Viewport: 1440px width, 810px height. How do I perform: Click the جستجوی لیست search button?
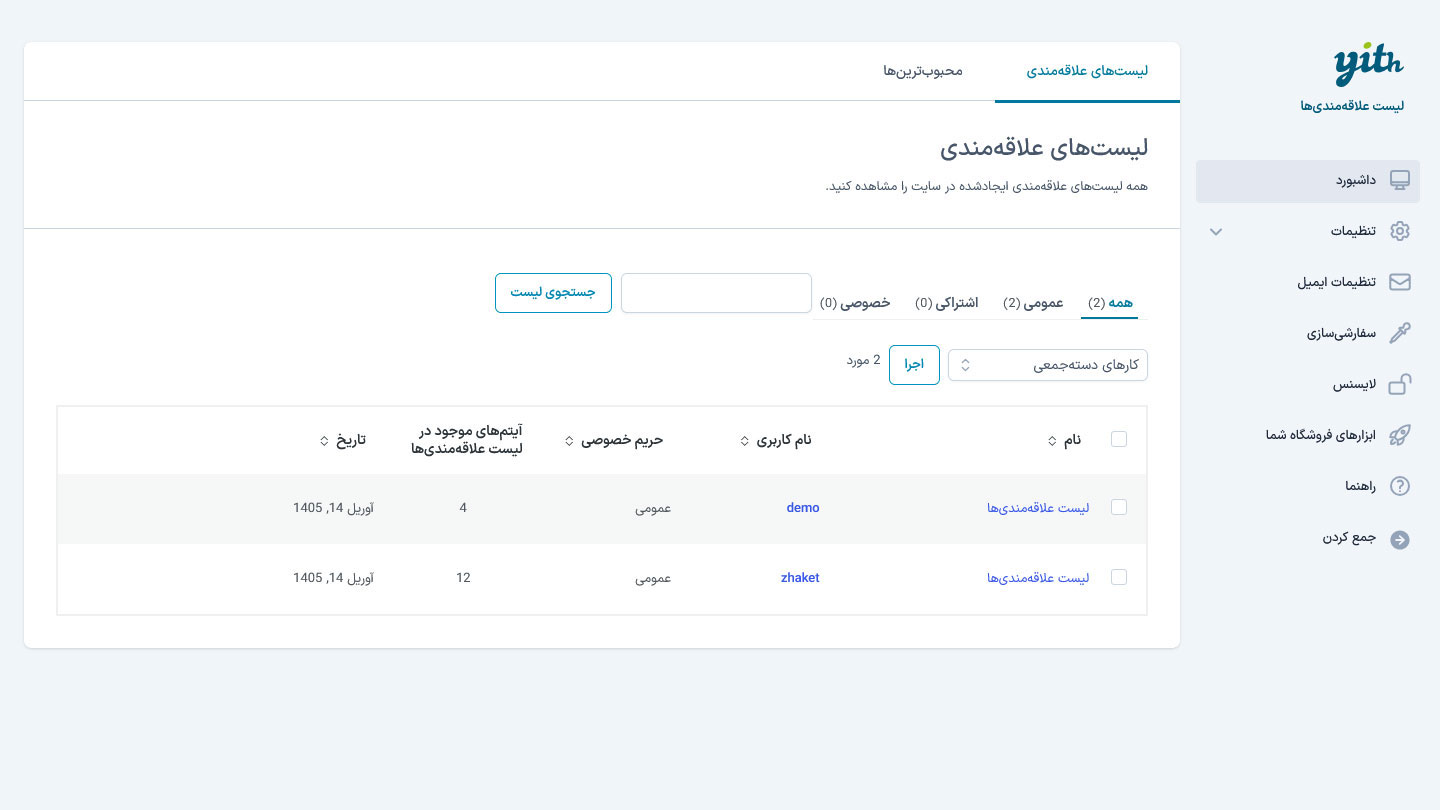pos(553,292)
